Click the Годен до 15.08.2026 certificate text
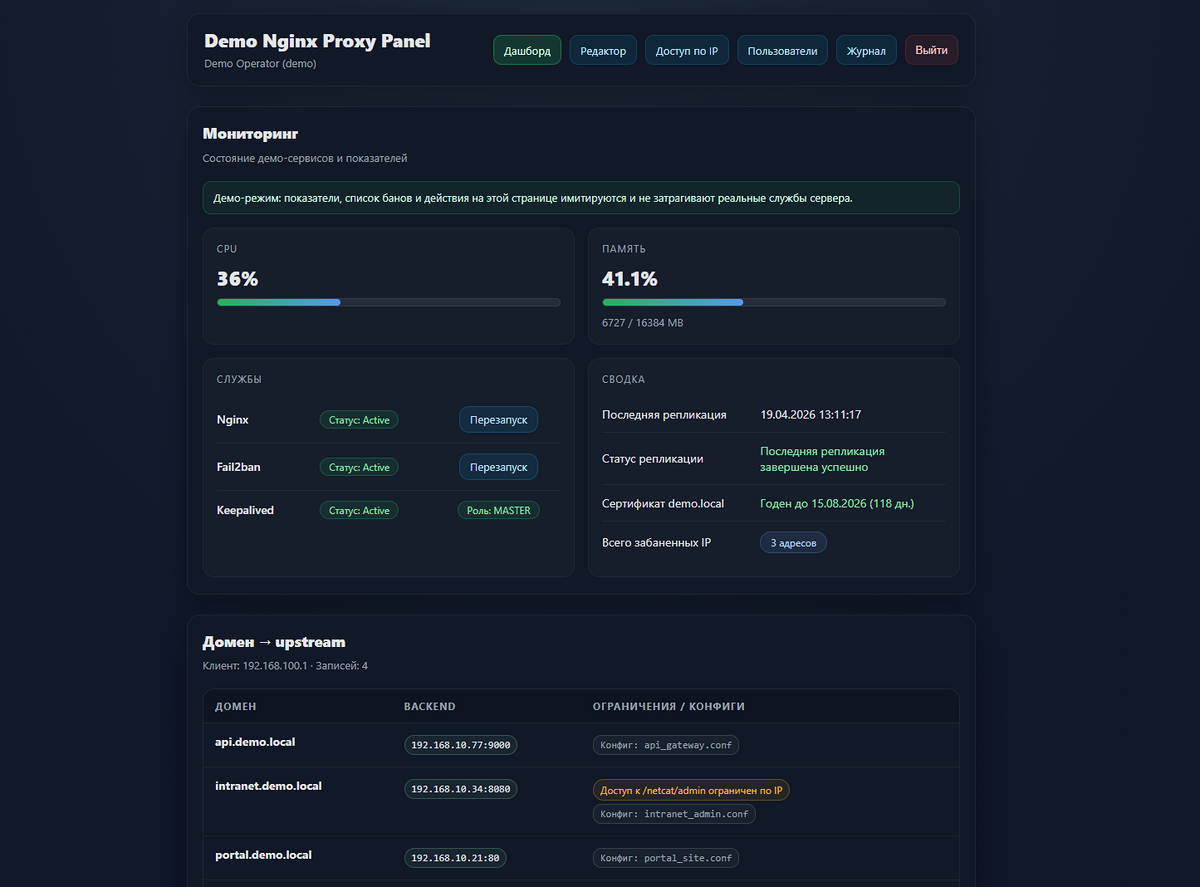This screenshot has height=887, width=1200. coord(837,503)
